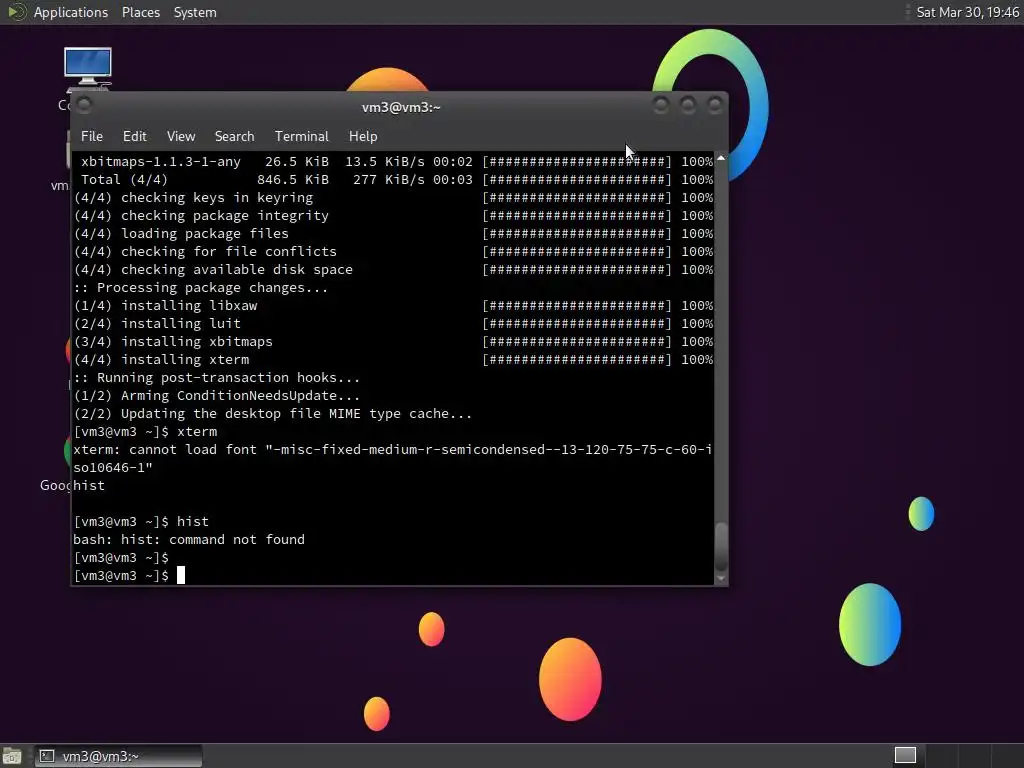The width and height of the screenshot is (1024, 768).
Task: Open the terminal Search menu
Action: coord(234,136)
